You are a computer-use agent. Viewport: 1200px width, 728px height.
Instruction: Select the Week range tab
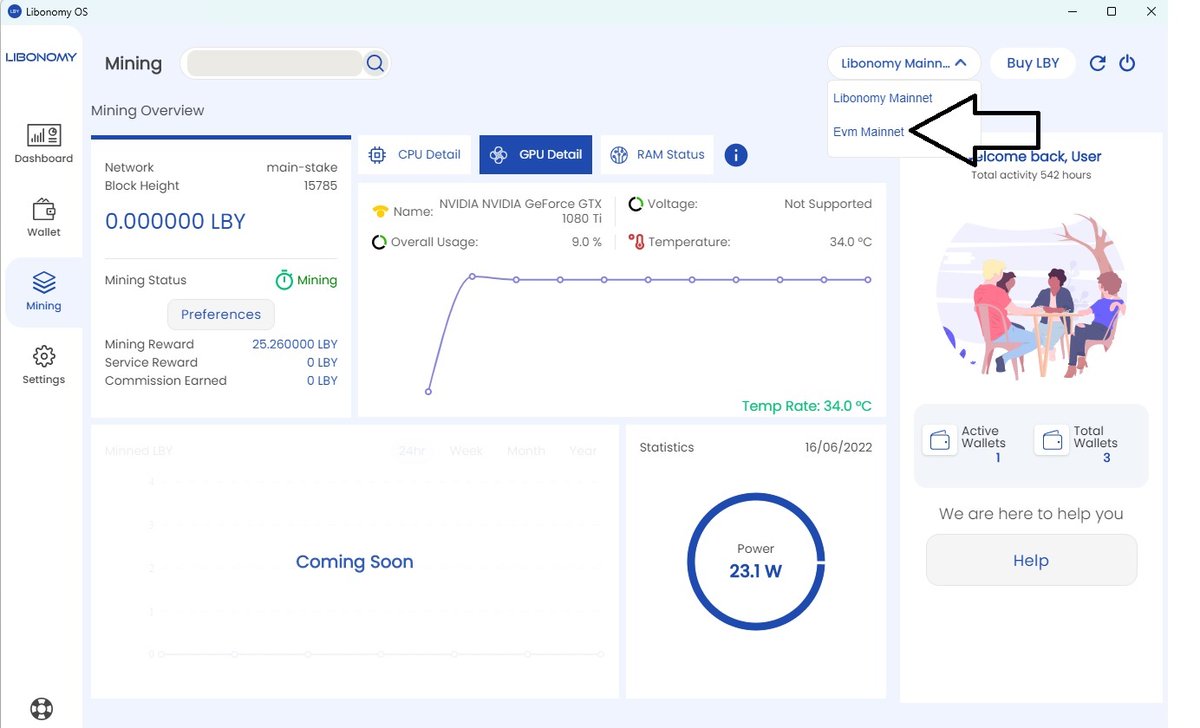(x=466, y=451)
